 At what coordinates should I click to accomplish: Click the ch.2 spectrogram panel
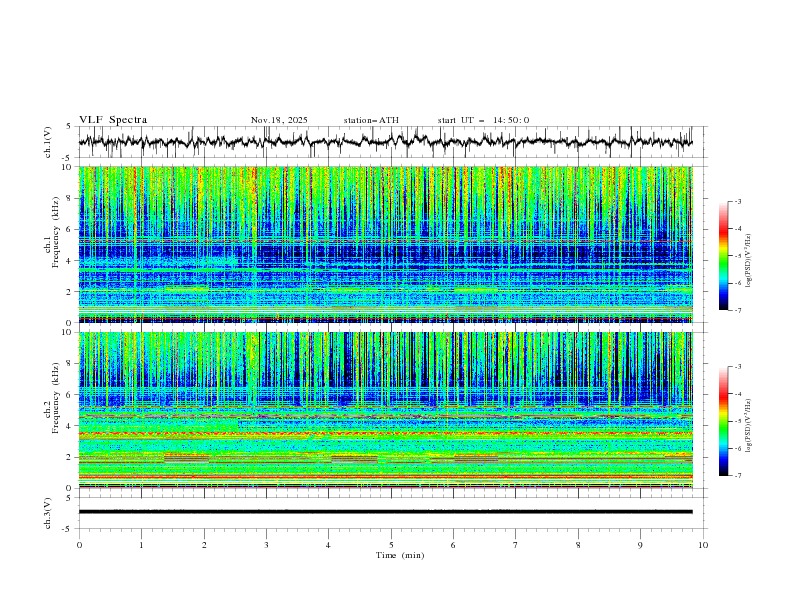coord(385,410)
